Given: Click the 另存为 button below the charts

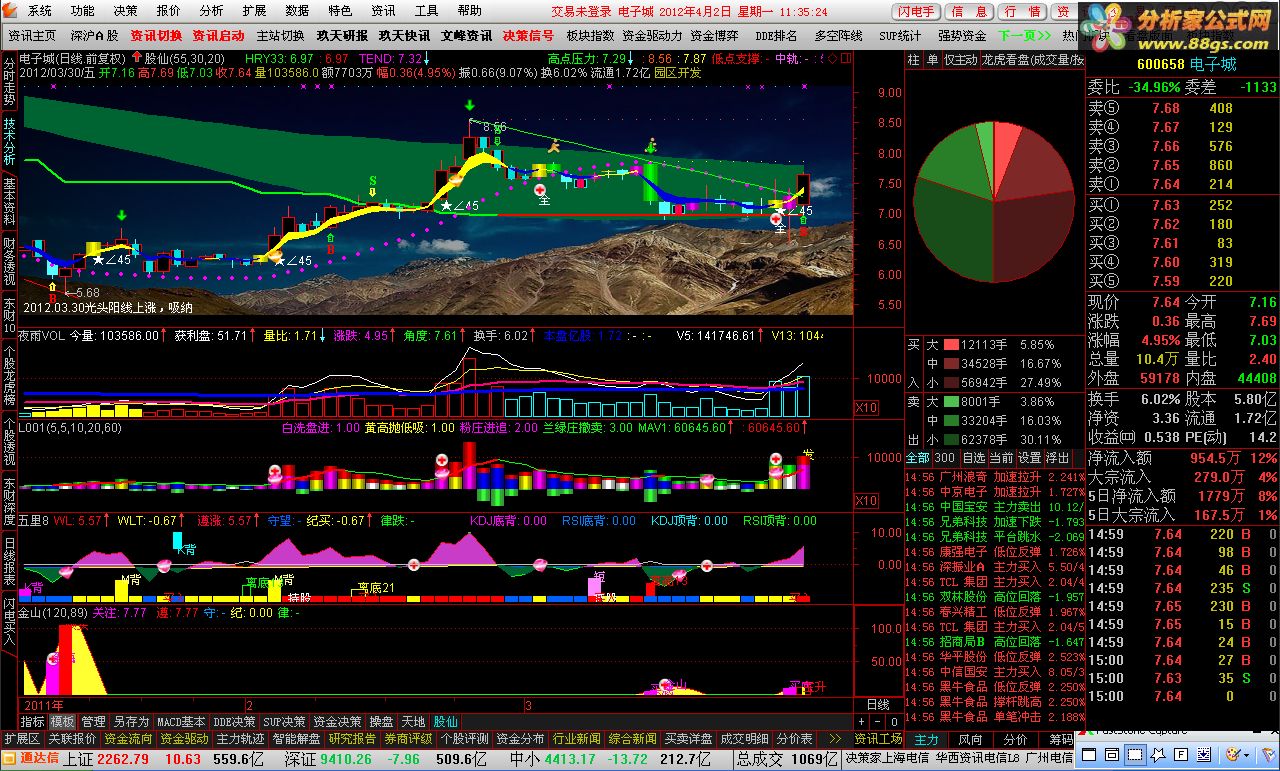Looking at the screenshot, I should pos(131,721).
